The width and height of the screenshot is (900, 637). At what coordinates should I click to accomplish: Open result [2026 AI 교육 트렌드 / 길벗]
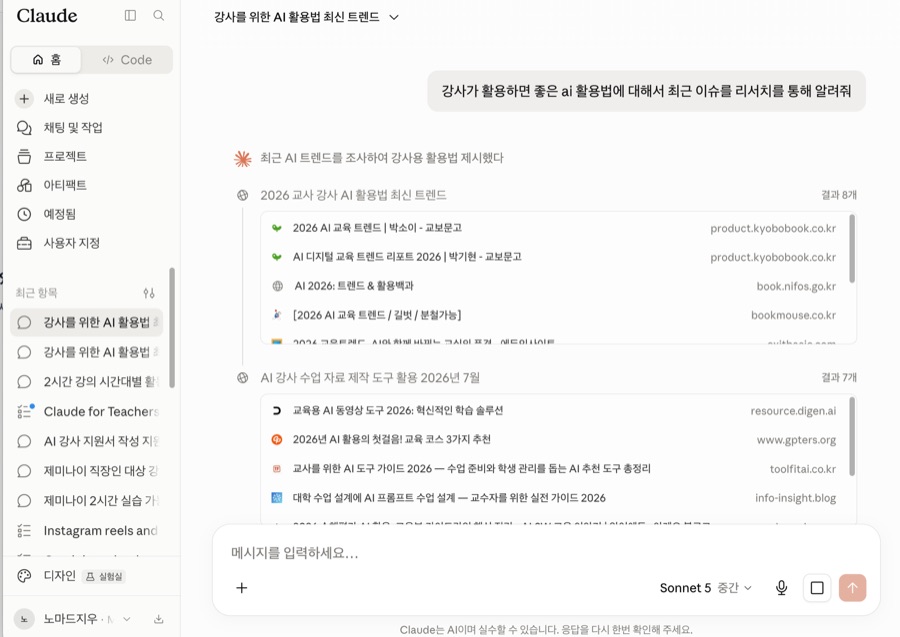pyautogui.click(x=553, y=314)
